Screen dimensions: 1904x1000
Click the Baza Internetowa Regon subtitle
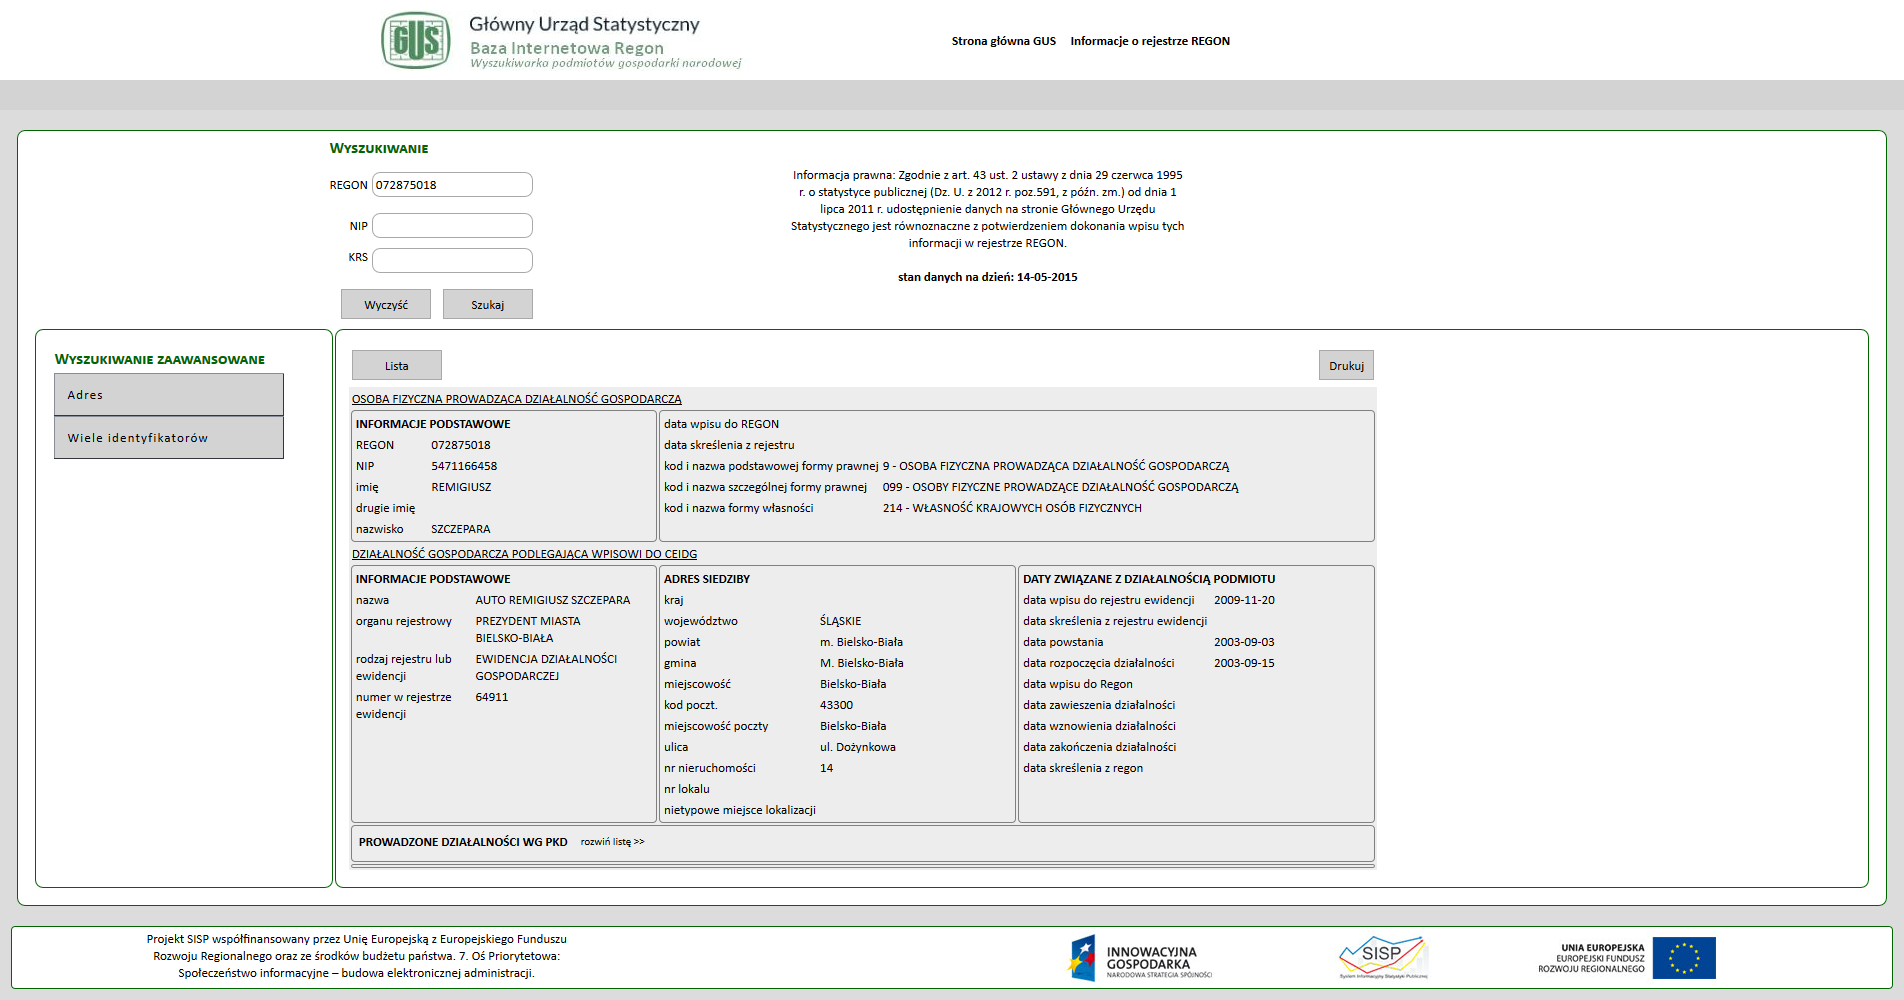tap(567, 48)
